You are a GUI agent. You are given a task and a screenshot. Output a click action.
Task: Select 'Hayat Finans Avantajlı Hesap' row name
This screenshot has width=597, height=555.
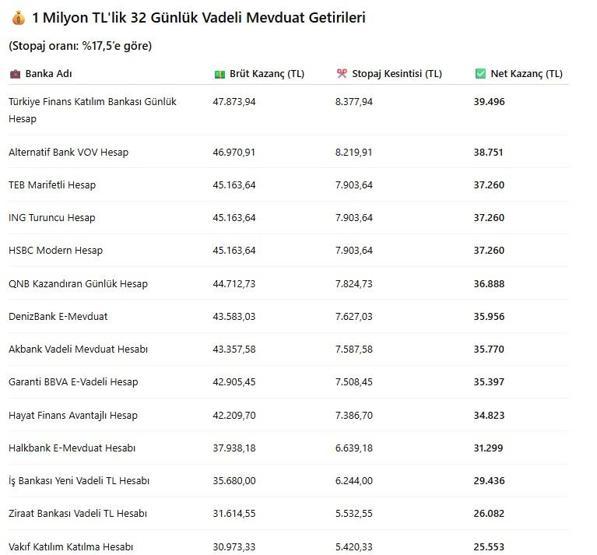[x=73, y=416]
